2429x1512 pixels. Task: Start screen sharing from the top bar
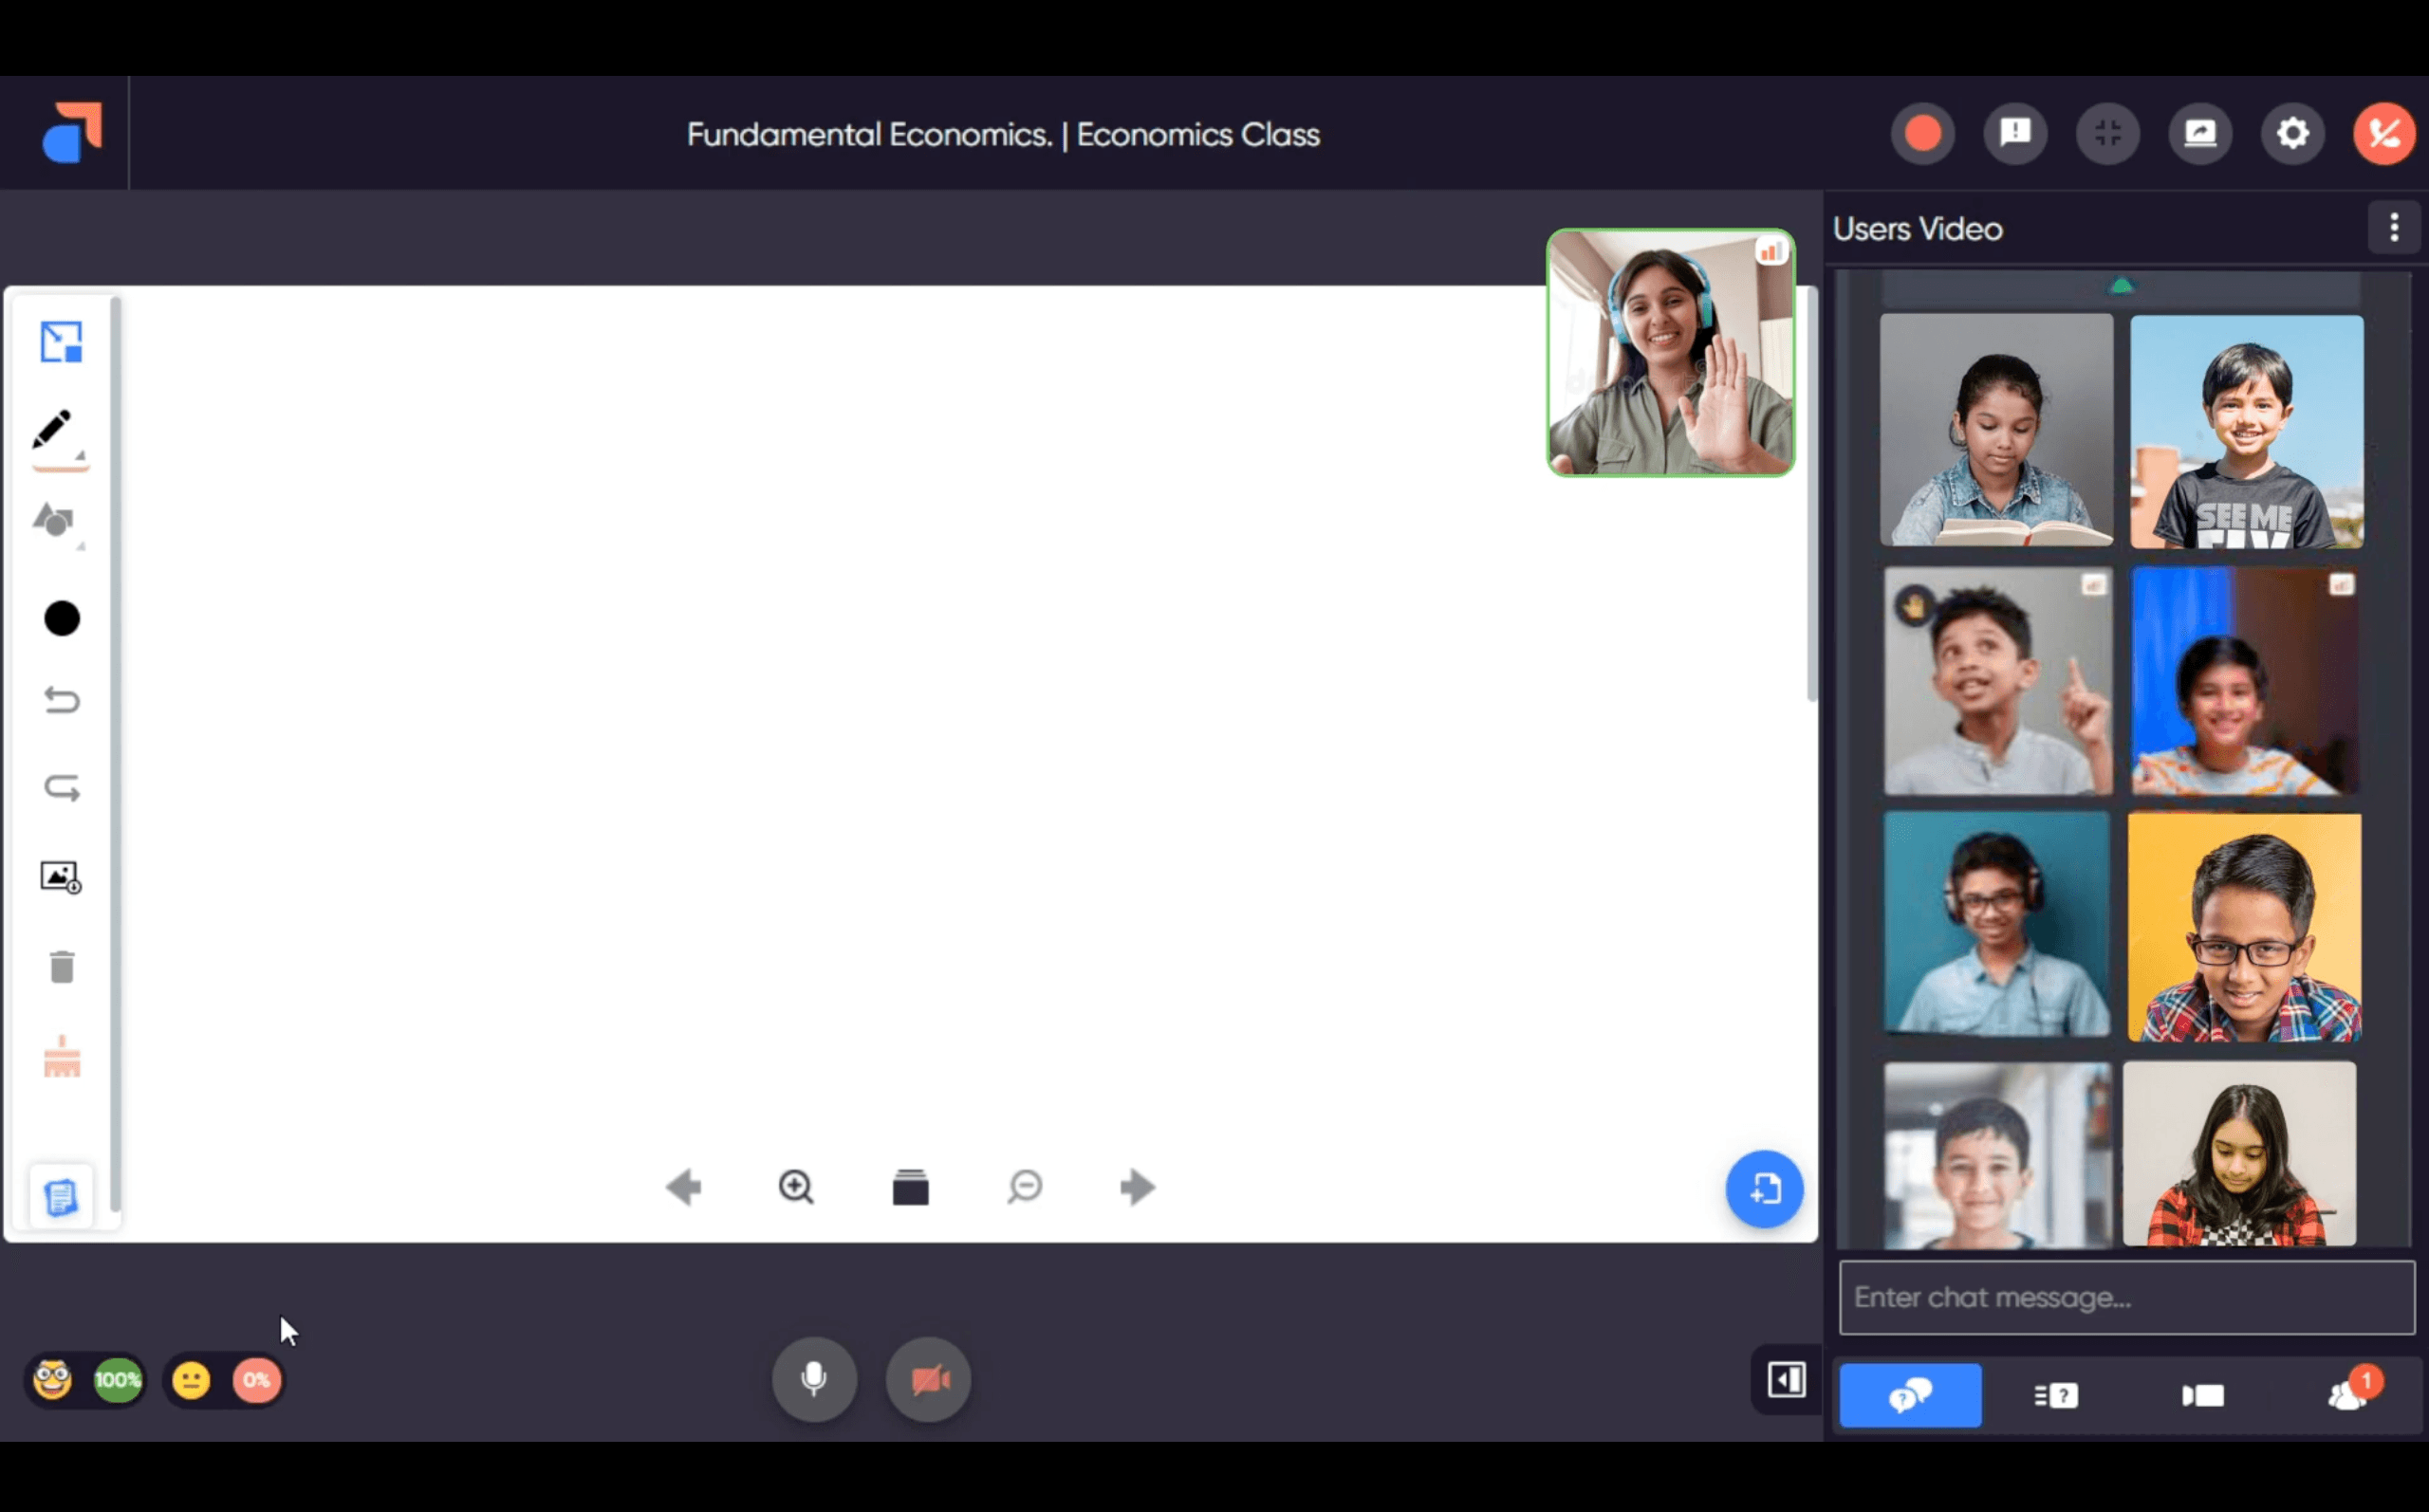pyautogui.click(x=2201, y=133)
